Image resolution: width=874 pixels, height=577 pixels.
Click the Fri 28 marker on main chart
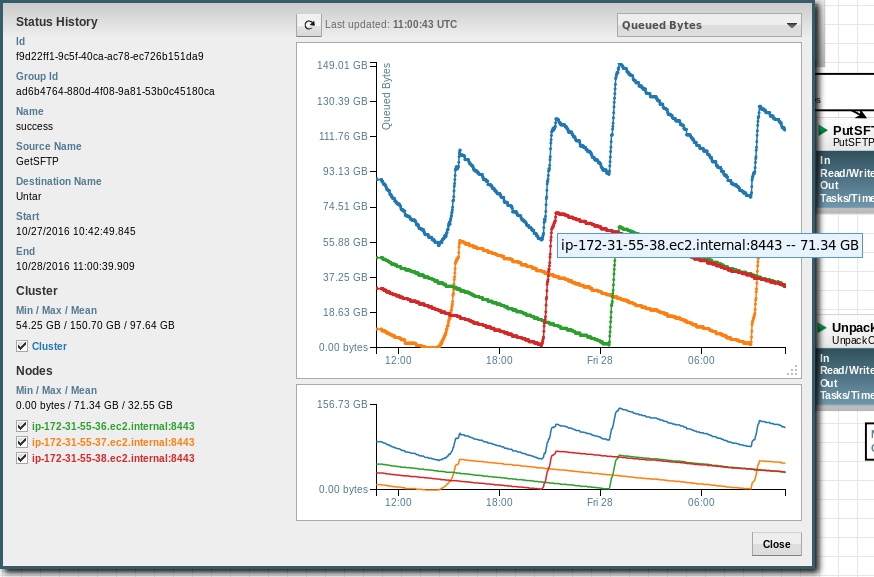pos(600,360)
